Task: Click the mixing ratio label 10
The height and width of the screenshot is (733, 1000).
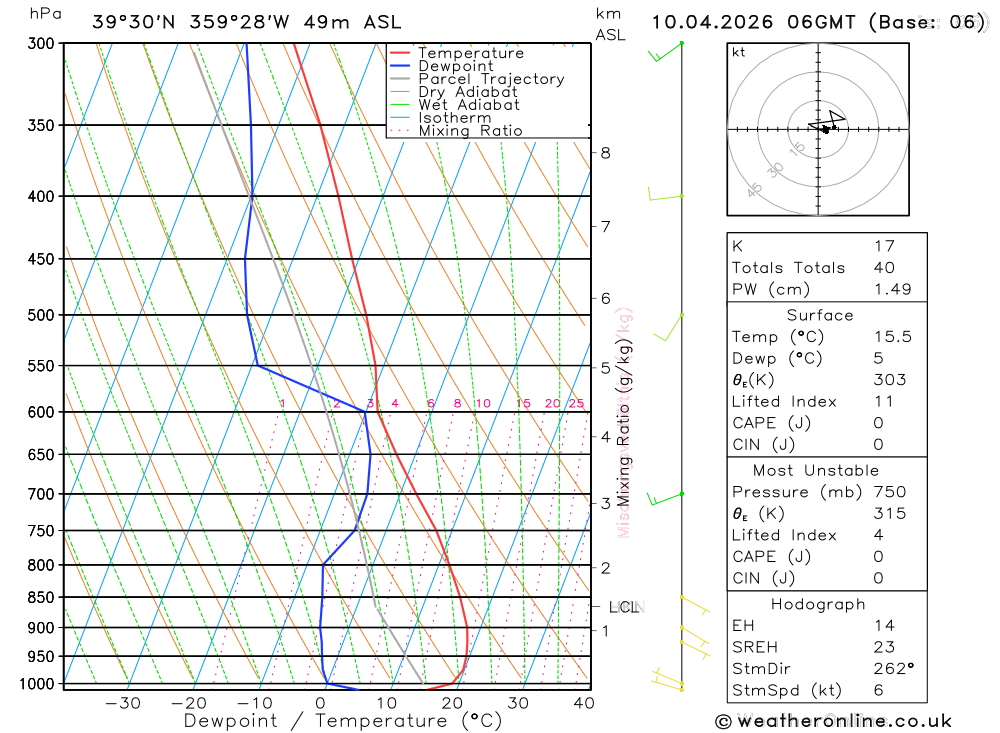Action: click(483, 404)
